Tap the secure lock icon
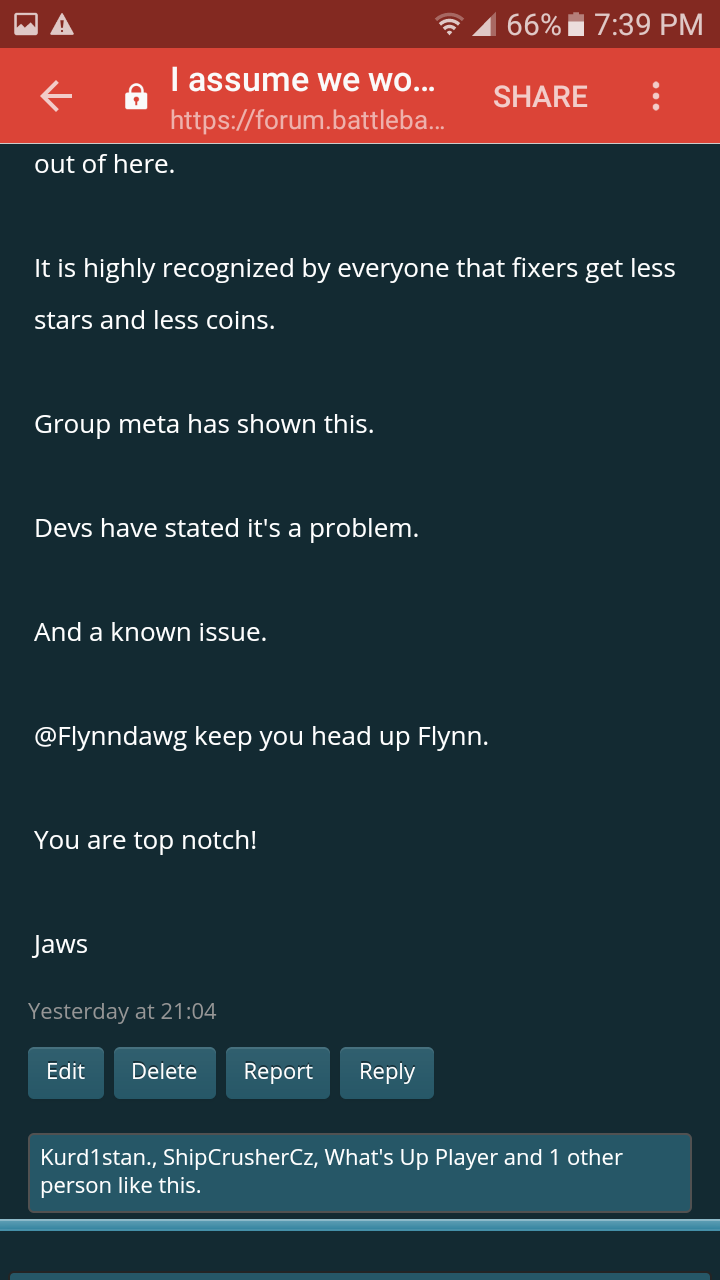Image resolution: width=720 pixels, height=1280 pixels. coord(135,97)
